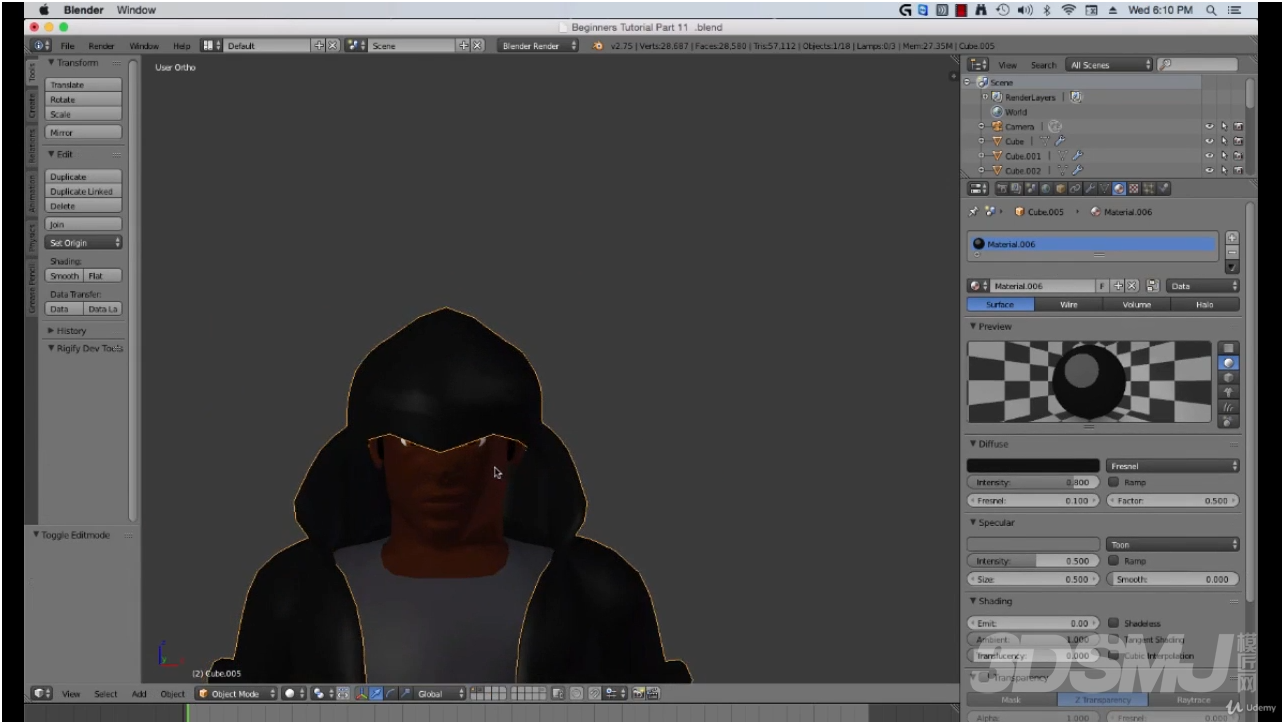Click Join button in Edit panel
Viewport: 1284px width, 724px height.
click(84, 224)
